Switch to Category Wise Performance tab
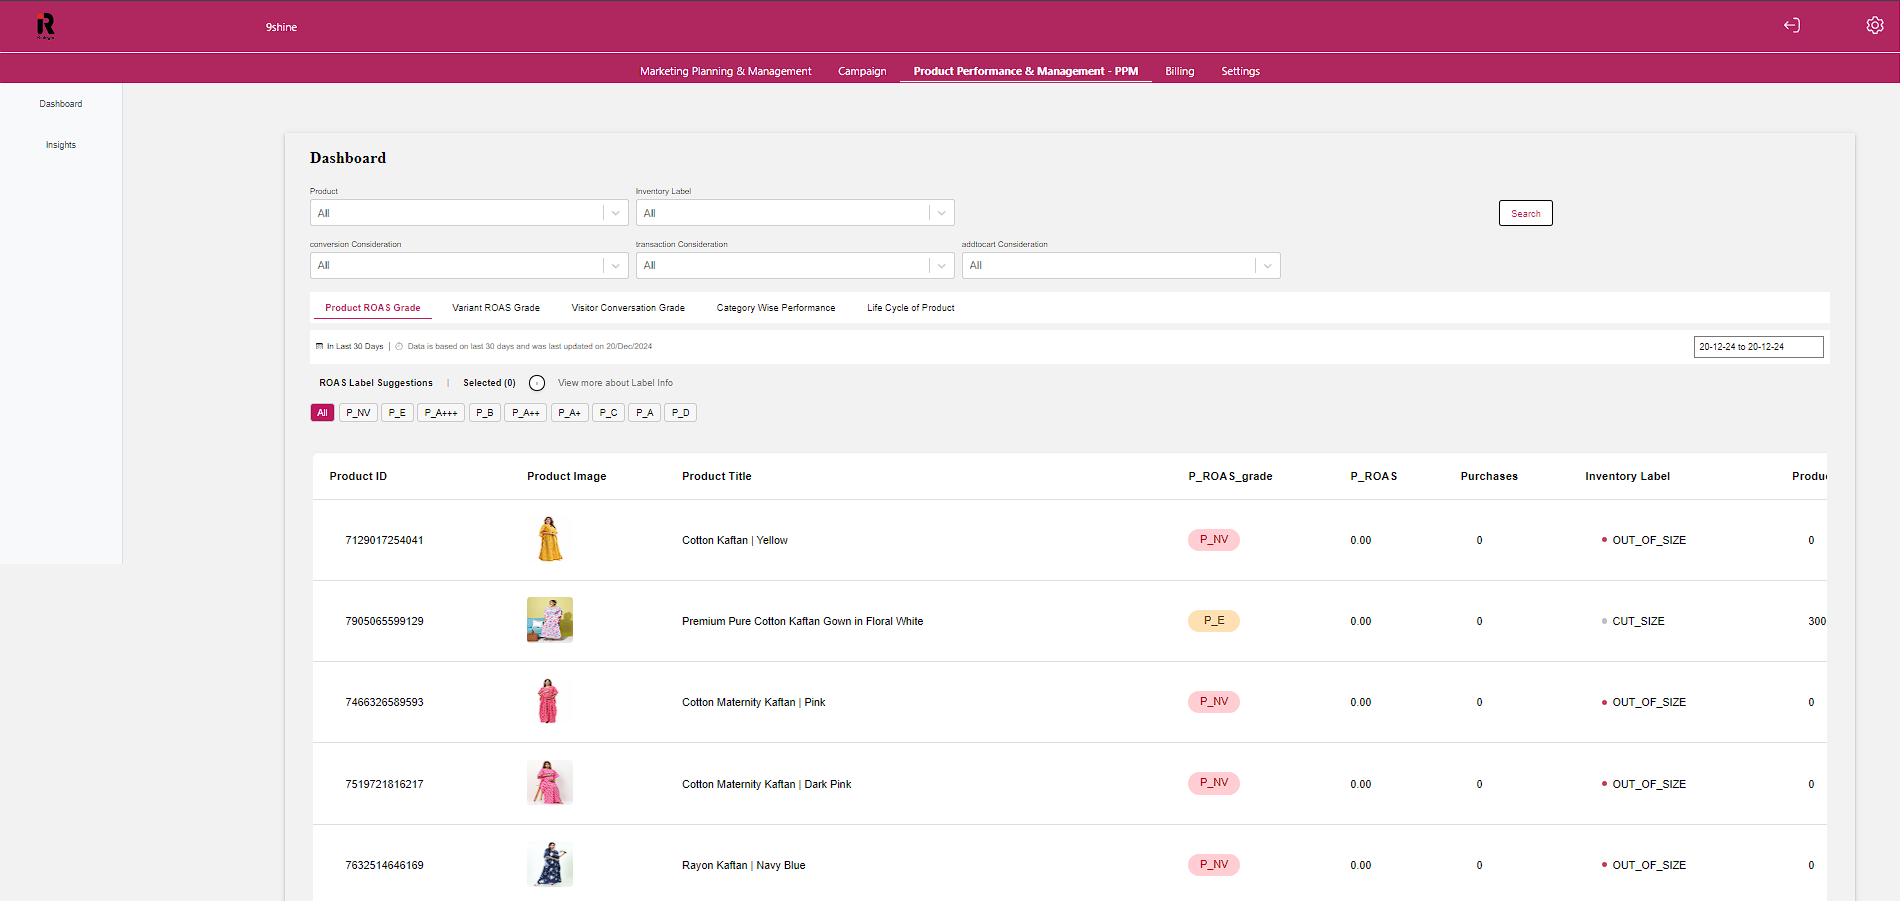The height and width of the screenshot is (901, 1900). 776,308
